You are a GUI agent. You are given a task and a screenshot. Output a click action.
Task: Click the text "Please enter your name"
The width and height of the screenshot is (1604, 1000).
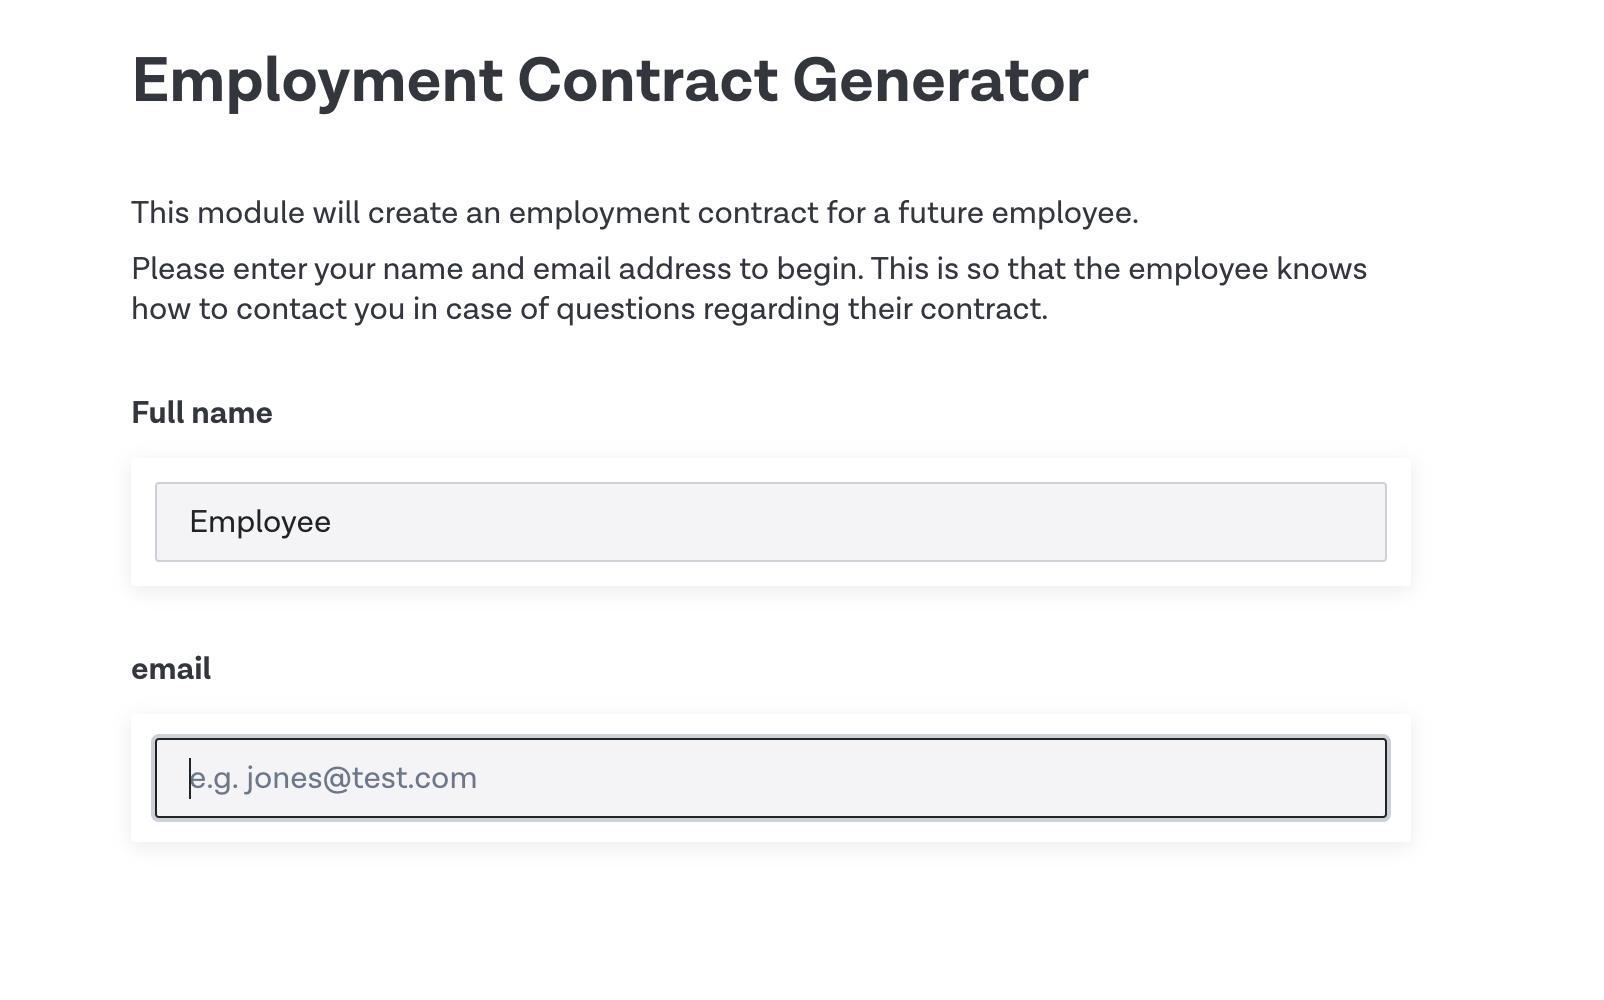pos(298,269)
